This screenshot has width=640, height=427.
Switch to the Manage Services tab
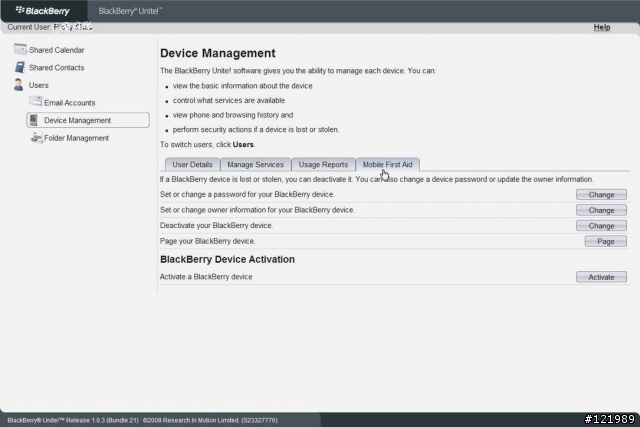256,165
